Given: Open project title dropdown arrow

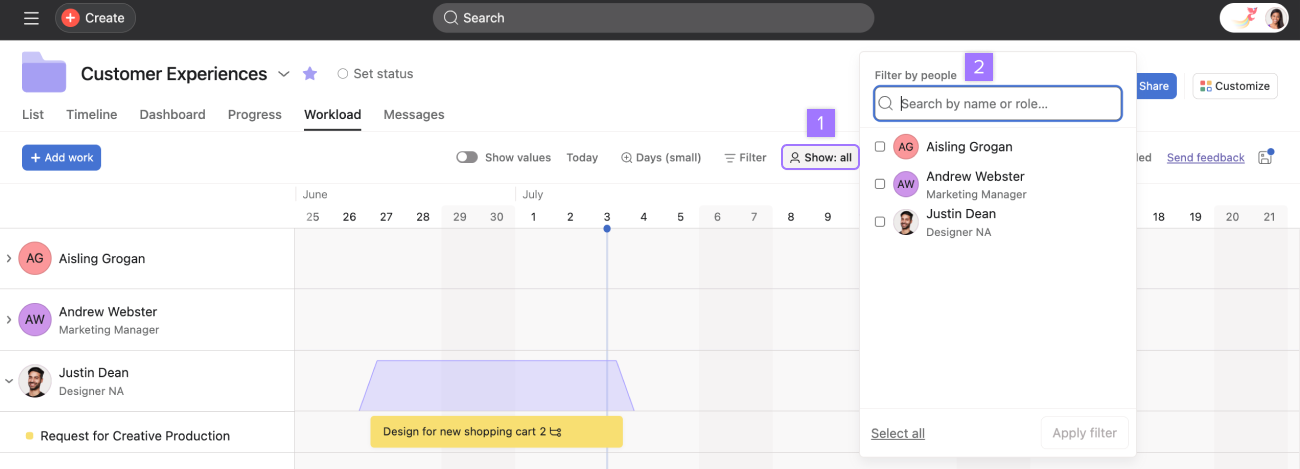Looking at the screenshot, I should (284, 74).
